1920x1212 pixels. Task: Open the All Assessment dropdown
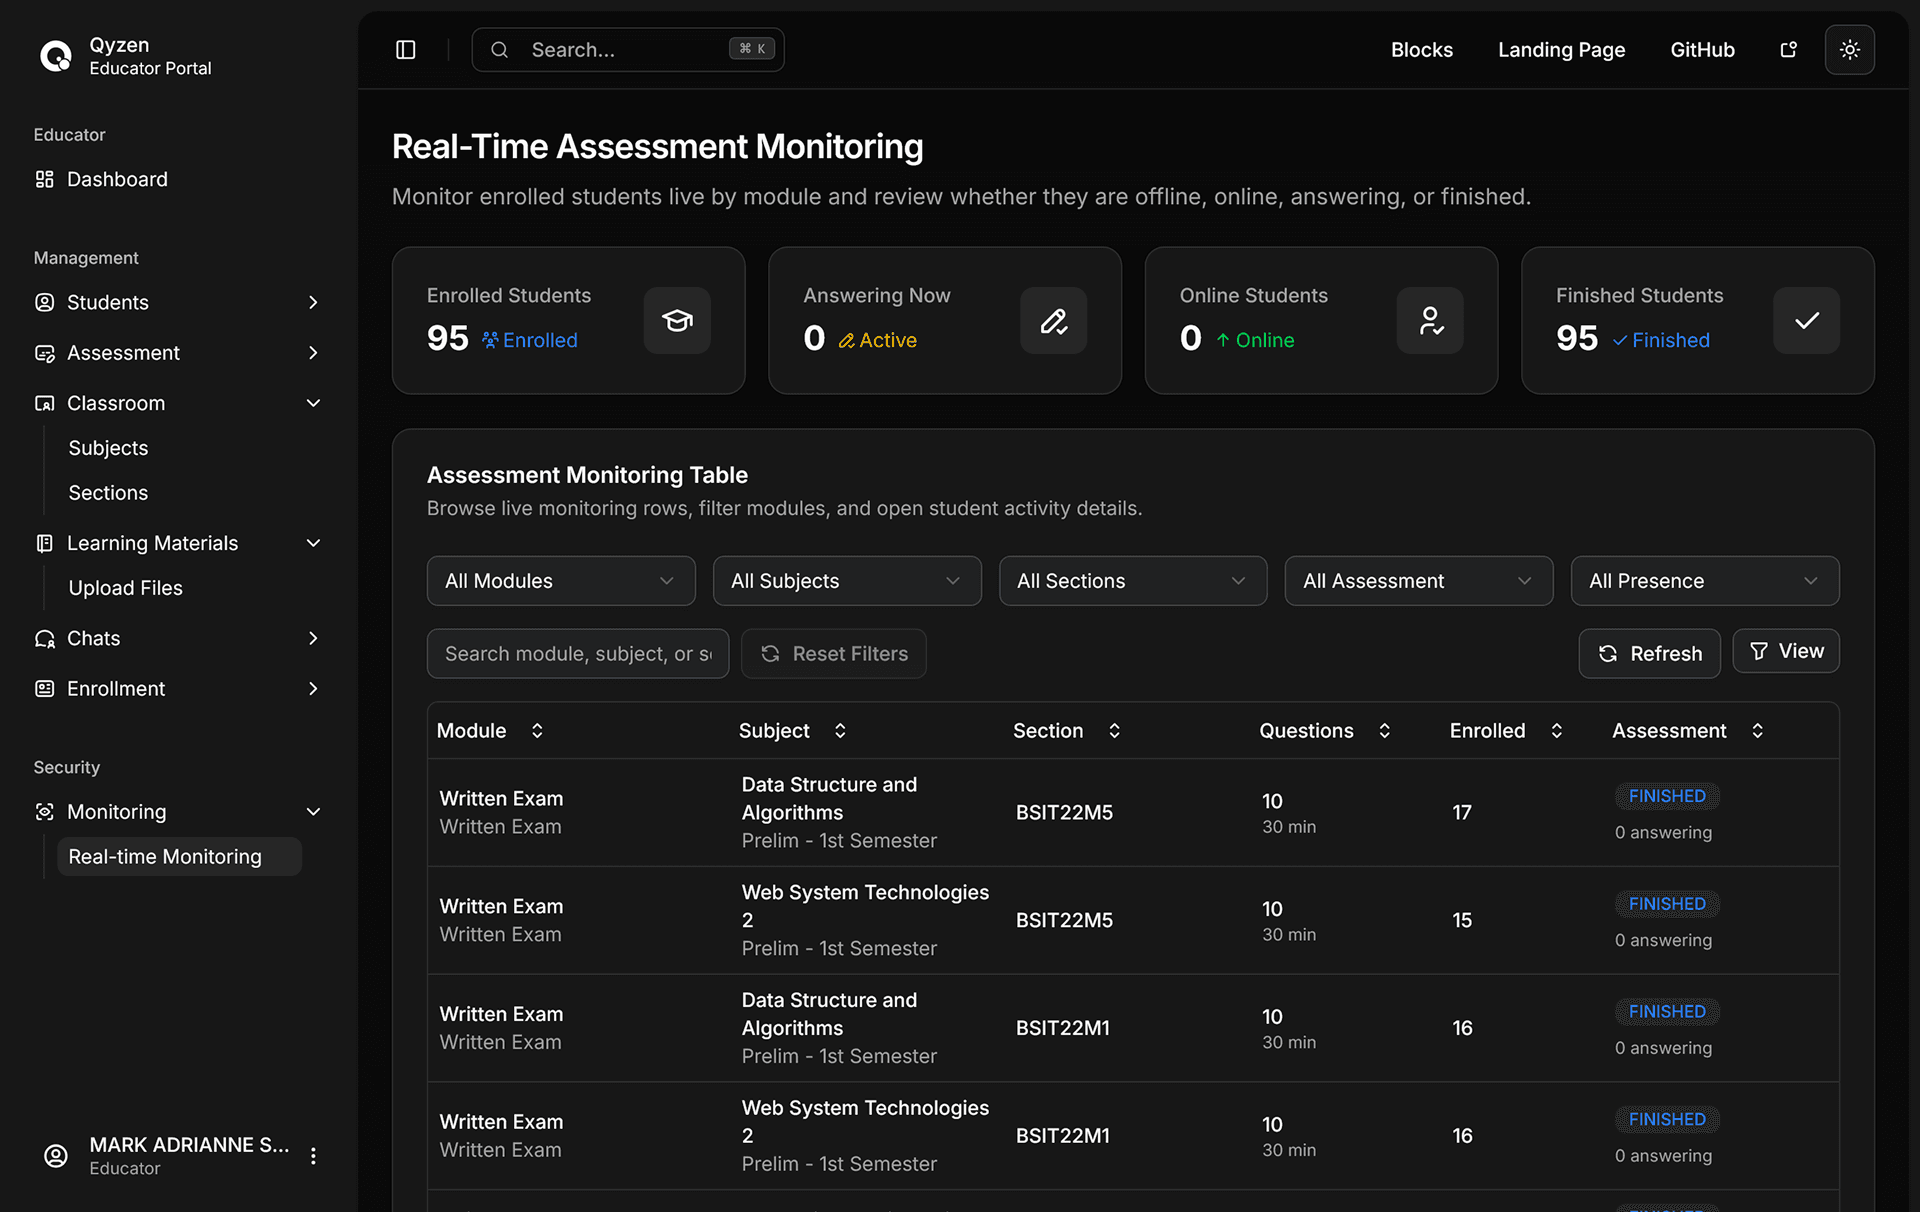[x=1419, y=581]
